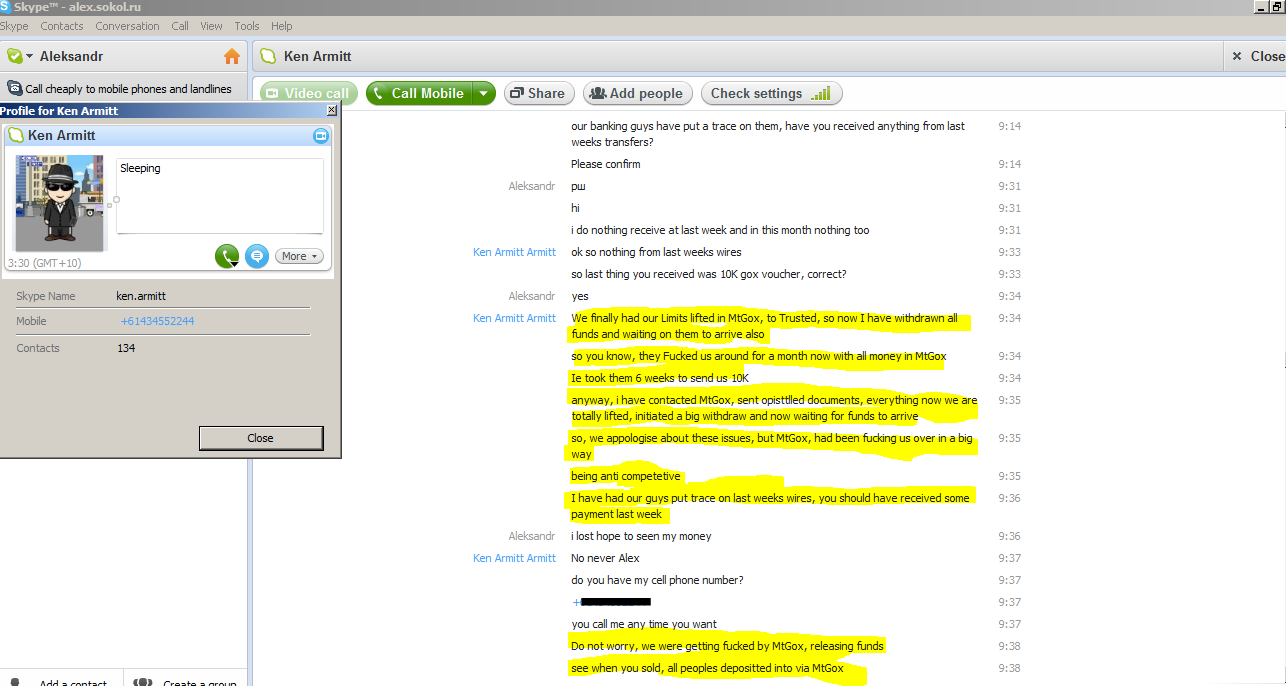Click Ken Armitt's avatar picture in profile
Screen dimensions: 1286x687
(59, 203)
